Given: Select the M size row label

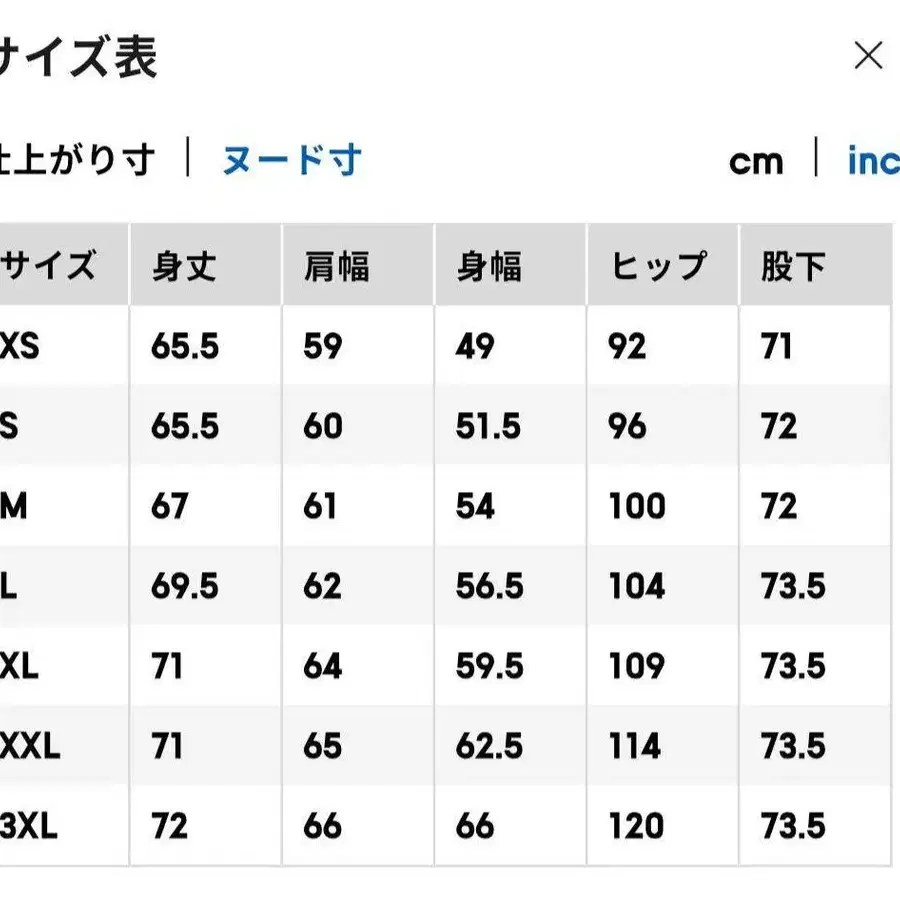Looking at the screenshot, I should point(14,507).
